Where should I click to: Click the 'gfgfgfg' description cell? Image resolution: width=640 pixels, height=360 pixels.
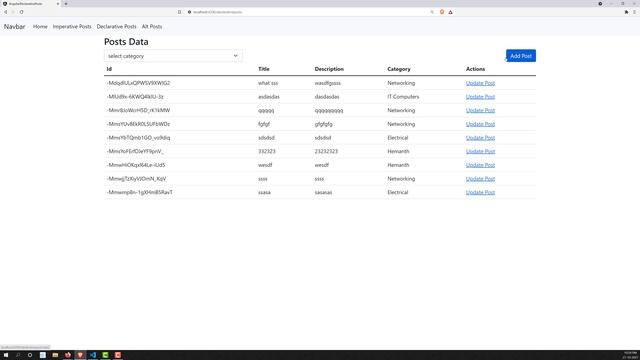pos(324,124)
